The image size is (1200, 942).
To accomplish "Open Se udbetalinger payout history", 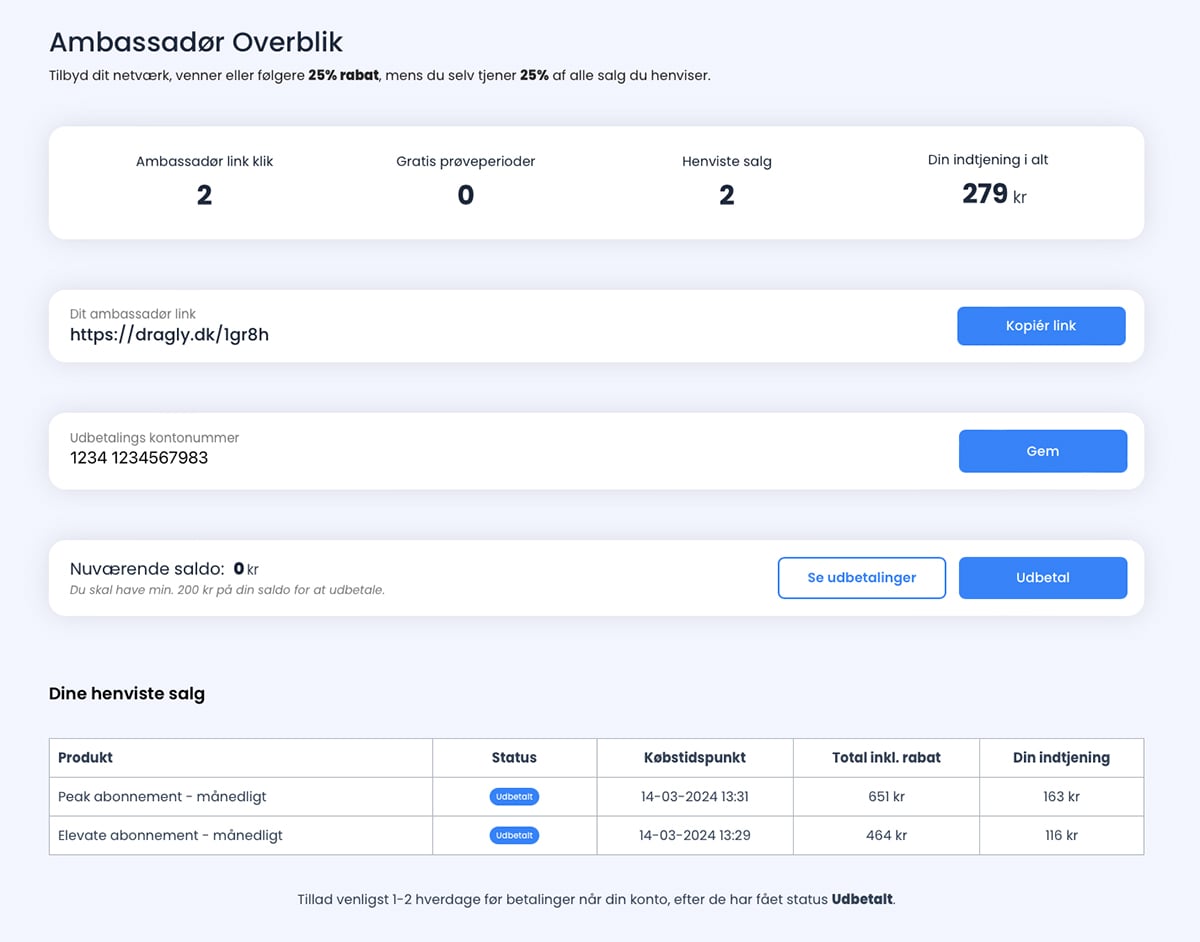I will click(x=861, y=578).
